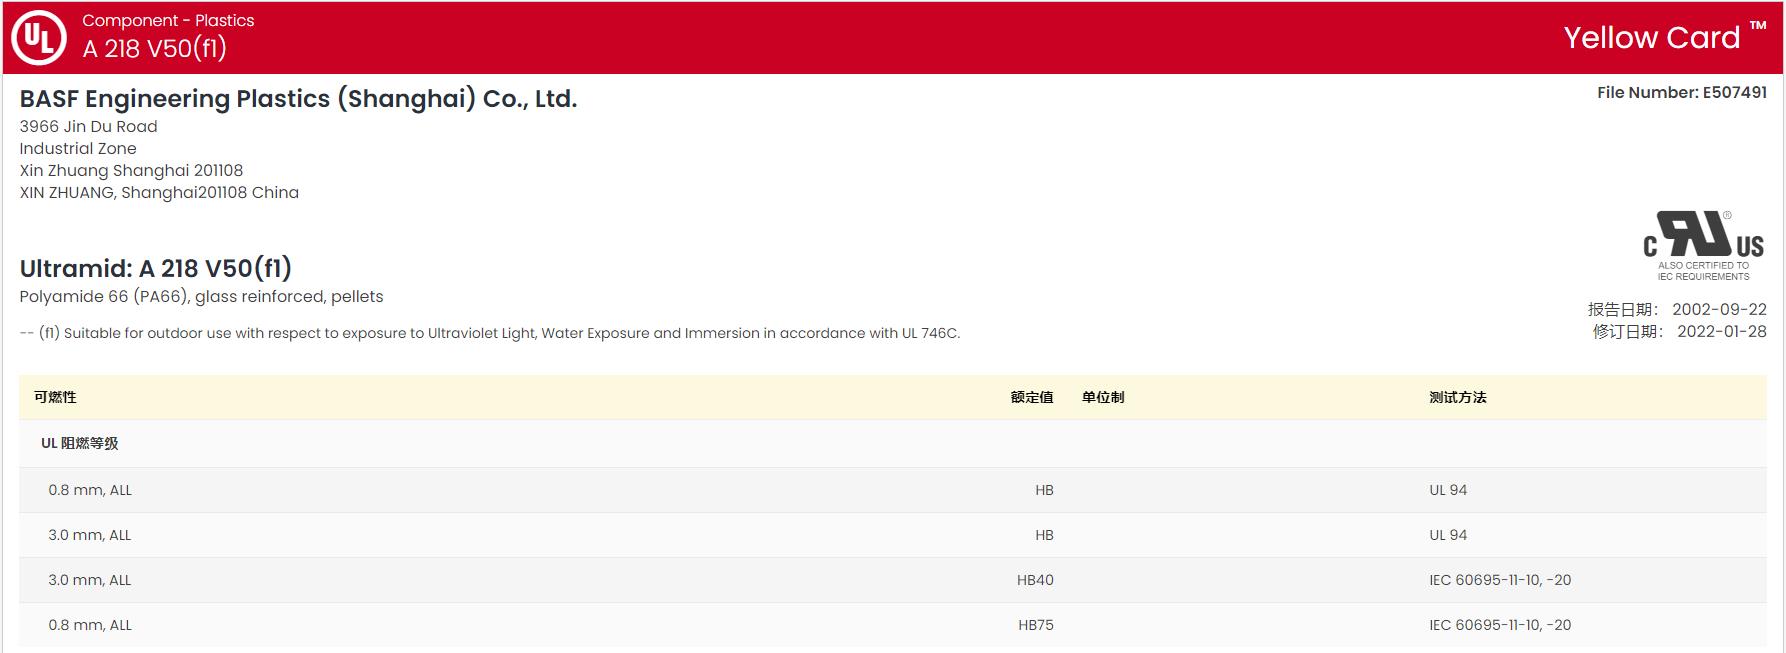Image resolution: width=1786 pixels, height=653 pixels.
Task: Click the UL logo in header
Action: [x=38, y=38]
